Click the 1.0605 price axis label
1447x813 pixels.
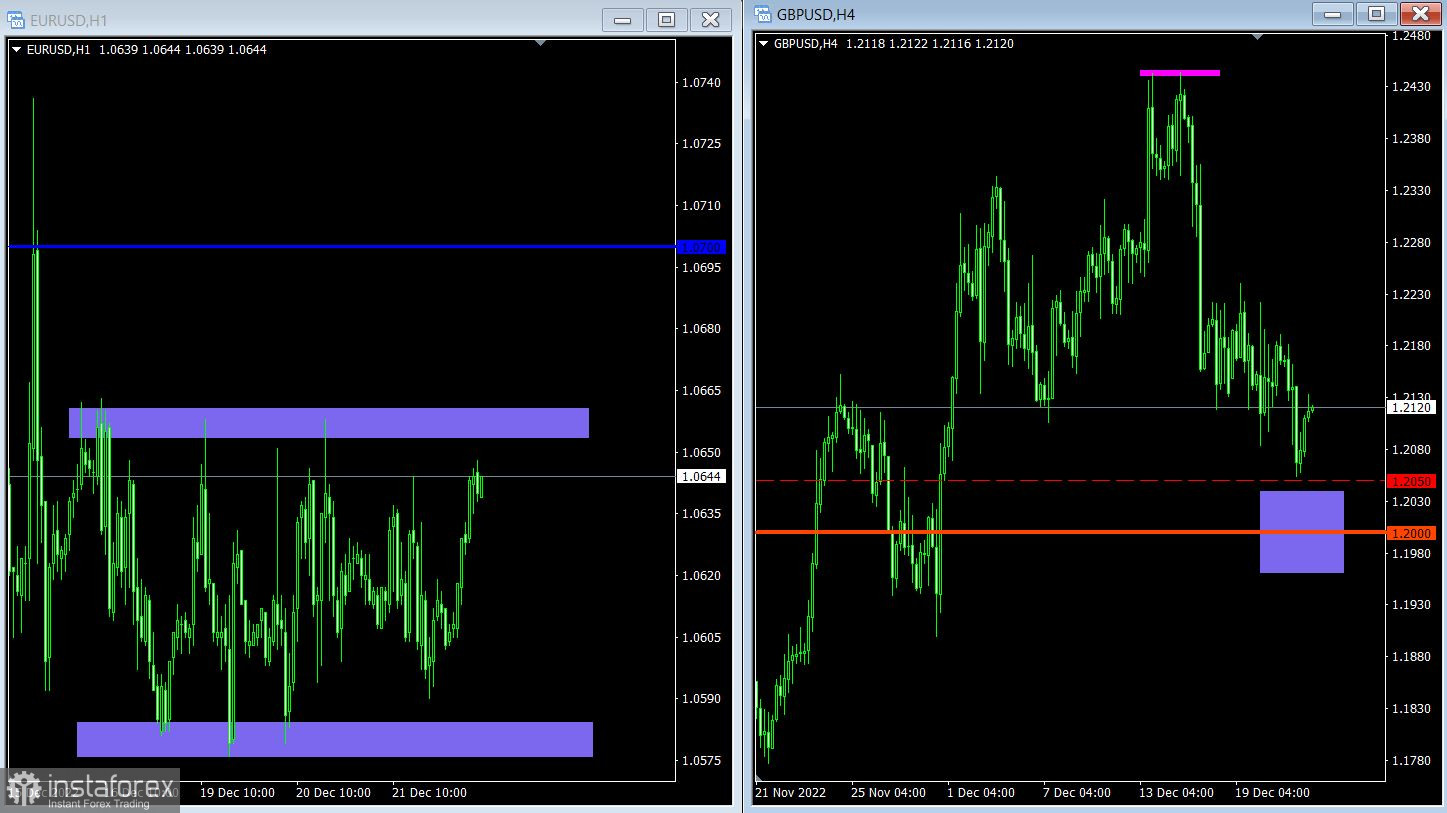[701, 638]
